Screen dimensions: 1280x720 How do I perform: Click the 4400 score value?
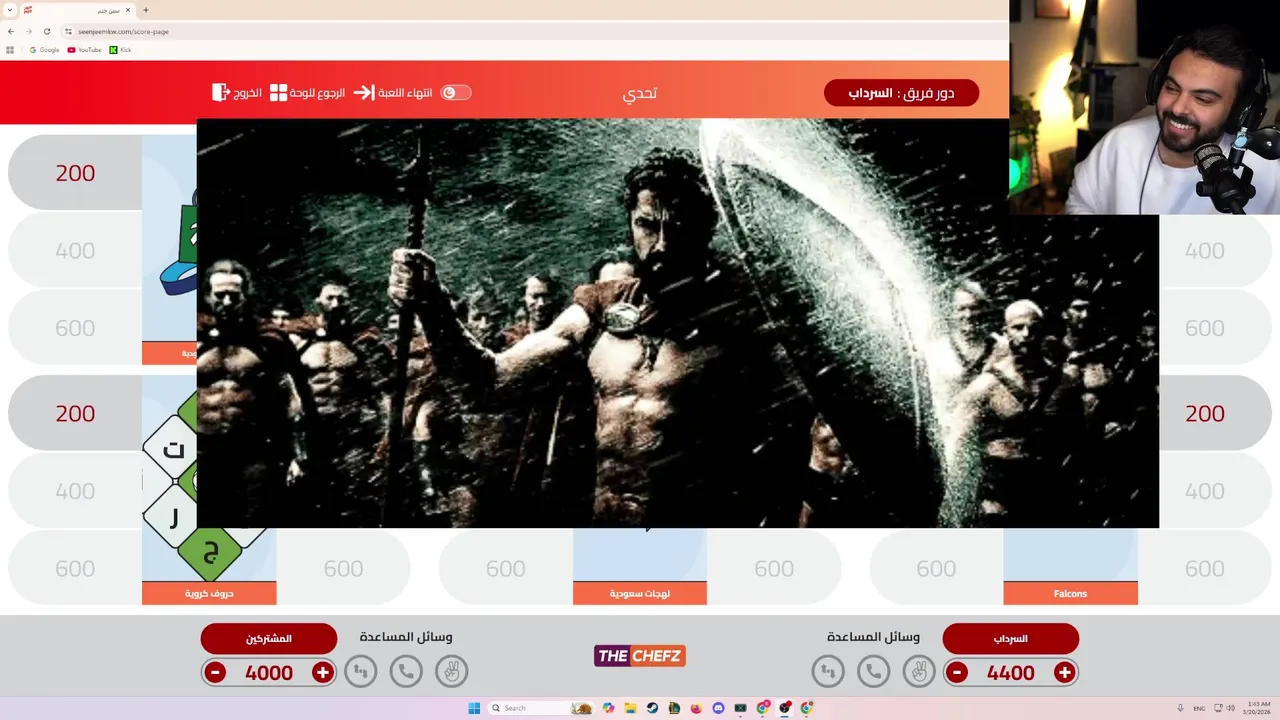pos(1010,673)
